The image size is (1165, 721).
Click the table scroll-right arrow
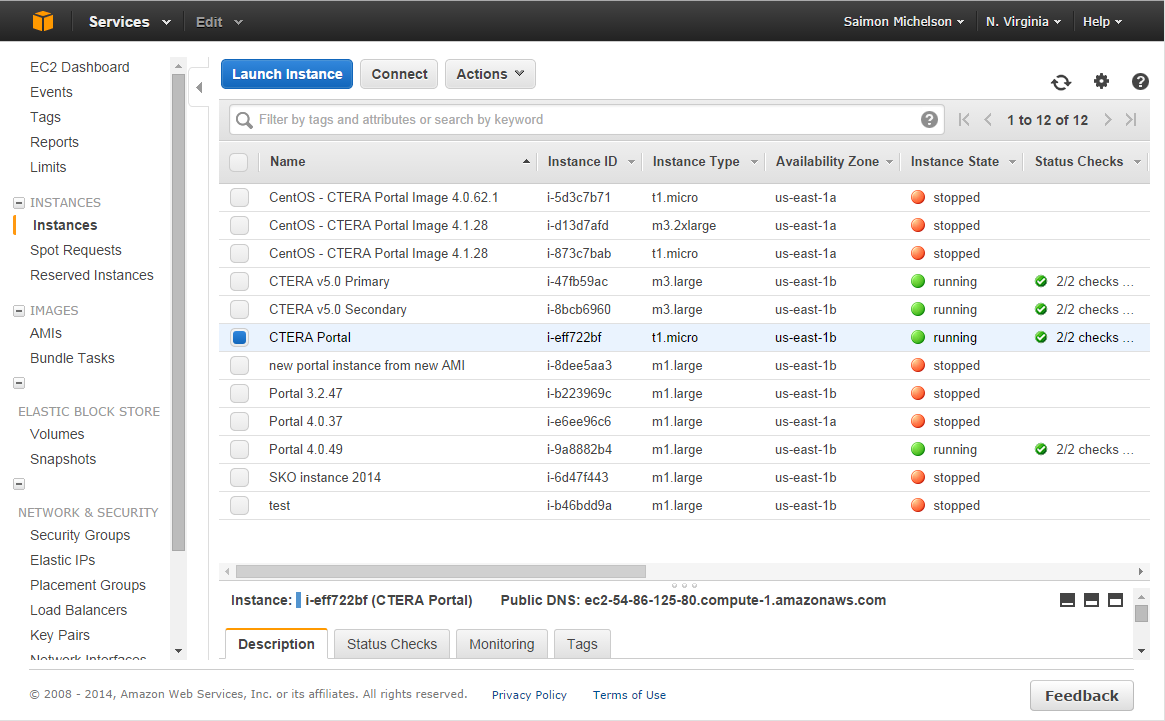pos(1140,572)
